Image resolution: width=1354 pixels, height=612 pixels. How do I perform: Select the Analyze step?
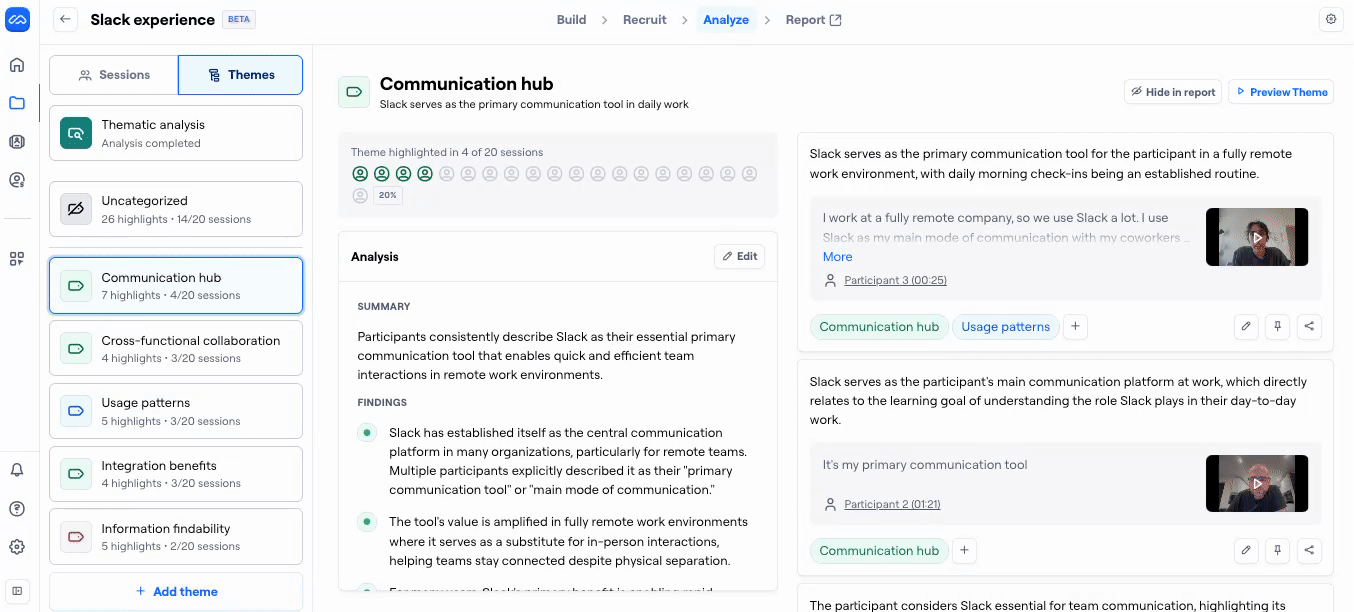coord(726,19)
